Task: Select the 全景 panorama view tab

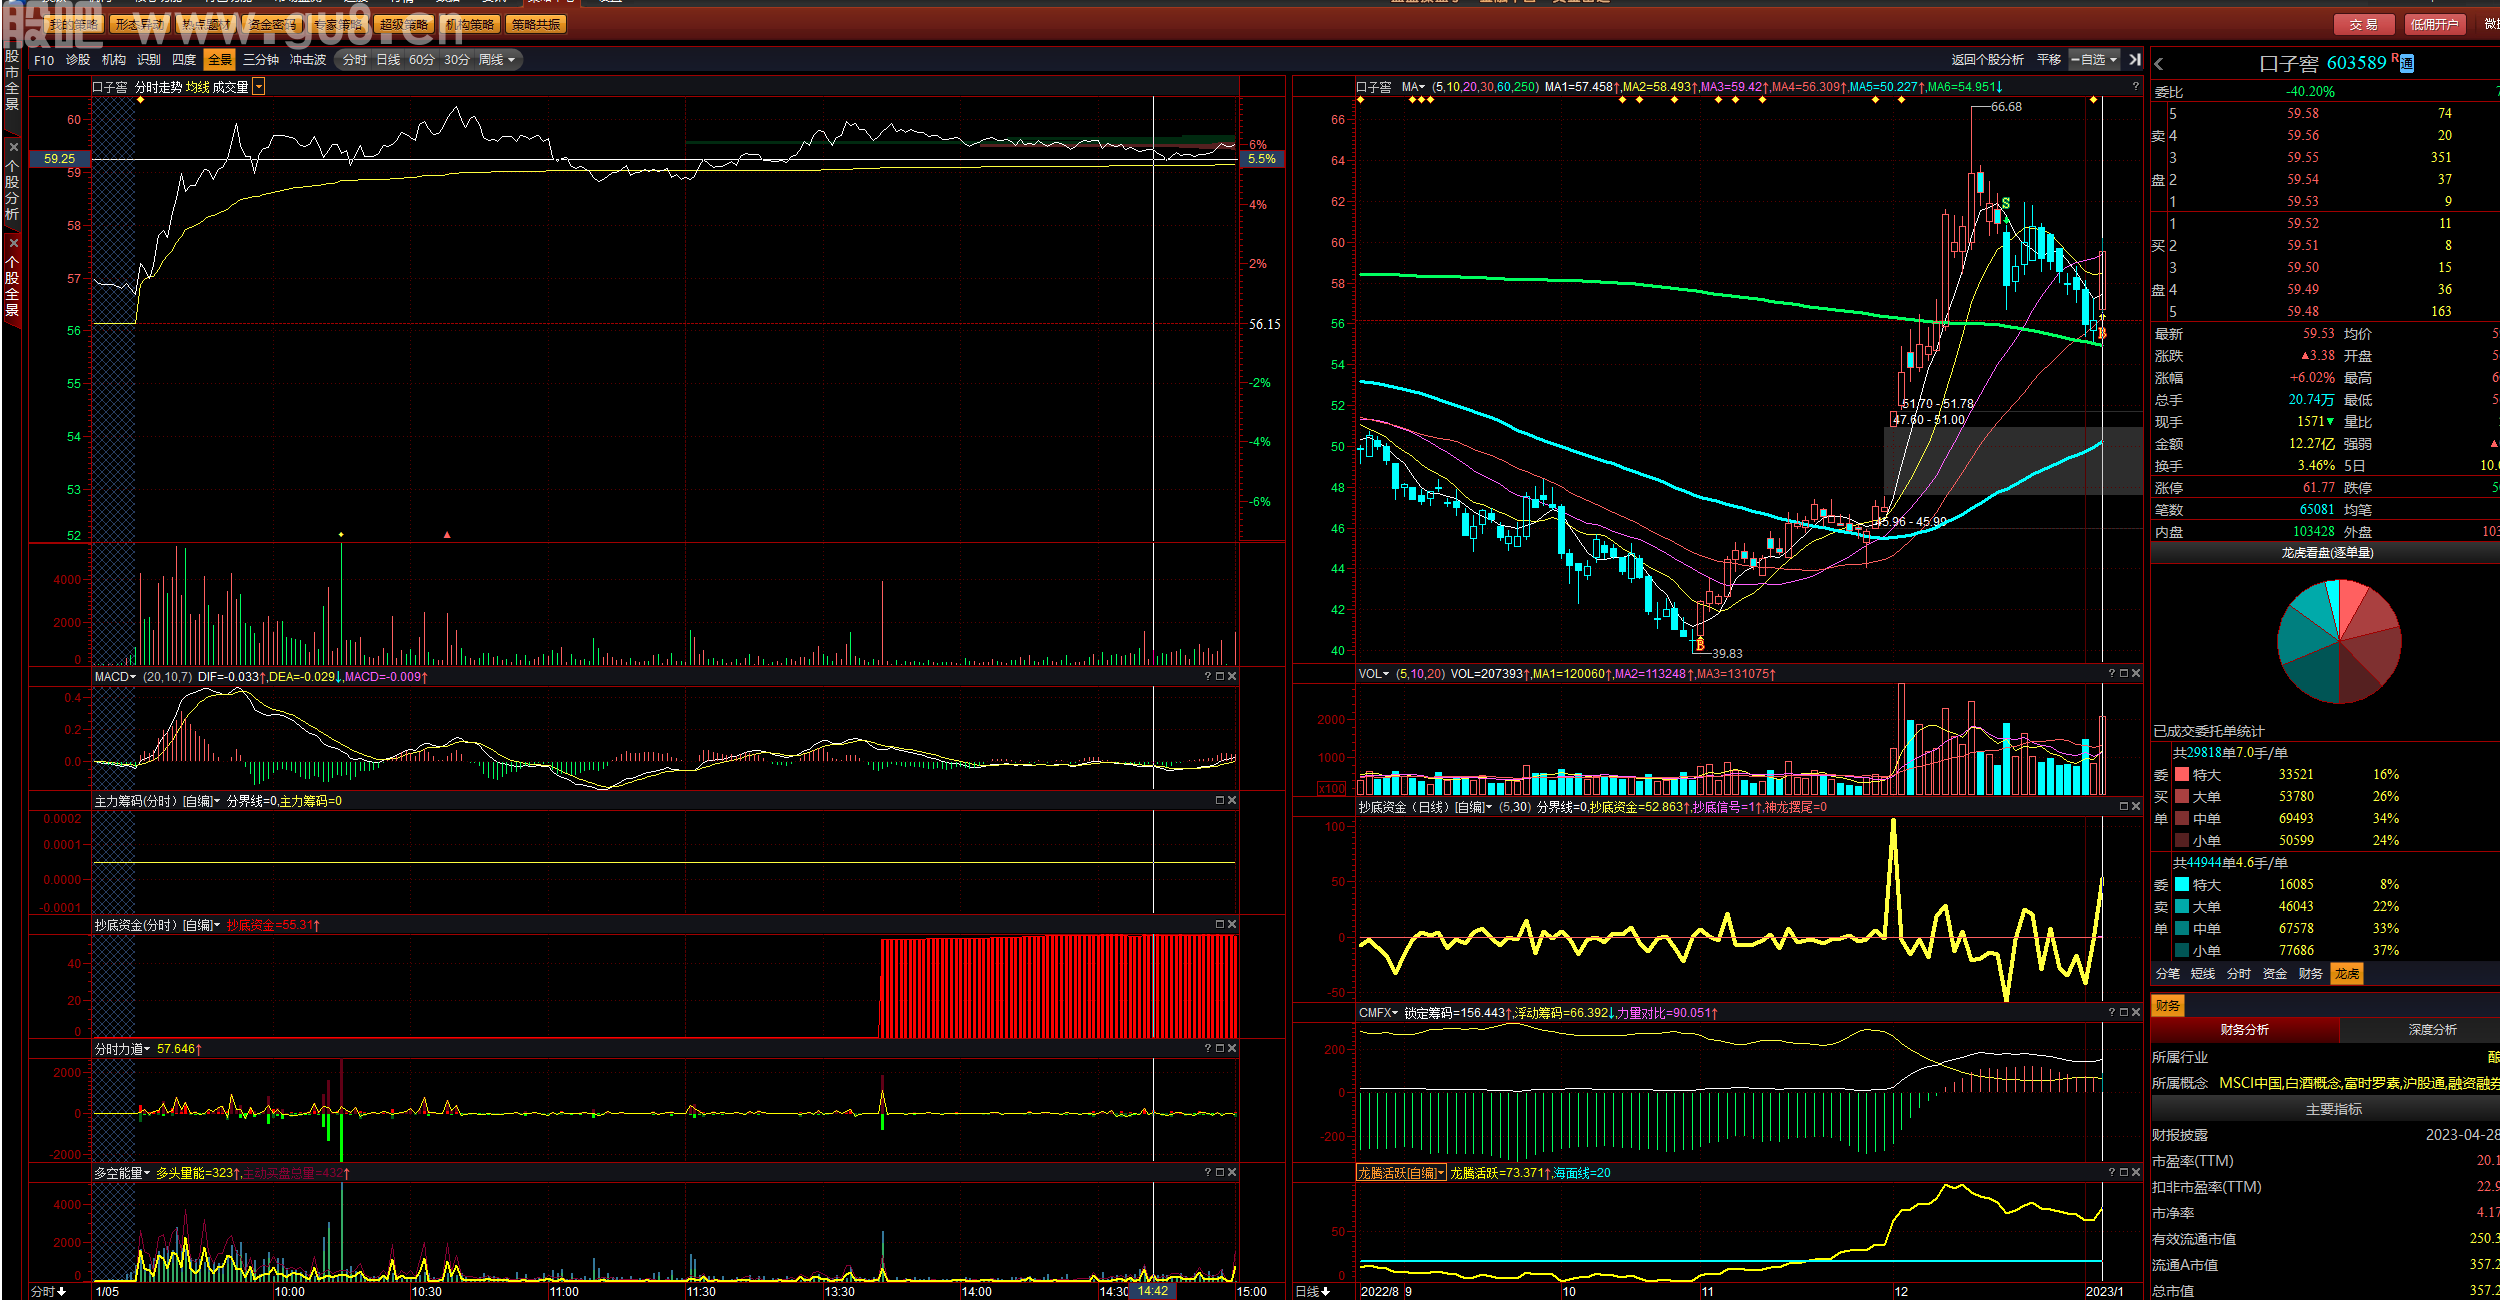Action: [219, 60]
